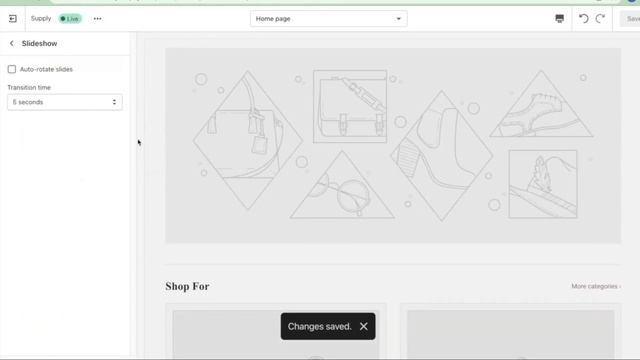Click the Transition time label

29,87
